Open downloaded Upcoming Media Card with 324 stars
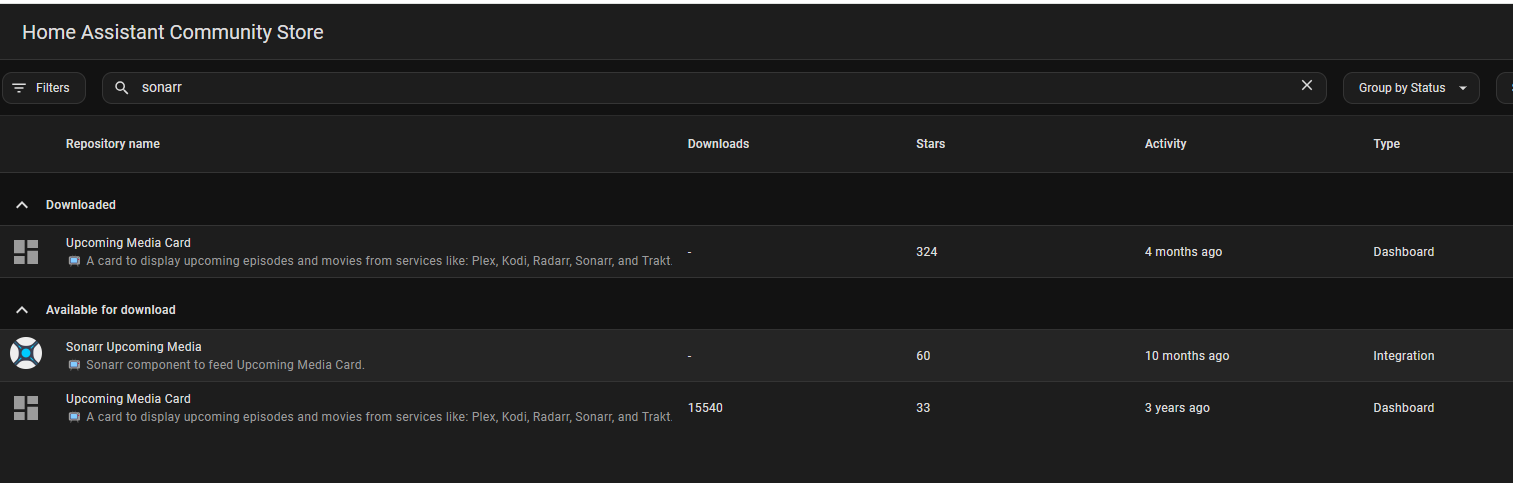This screenshot has width=1513, height=483. 128,243
